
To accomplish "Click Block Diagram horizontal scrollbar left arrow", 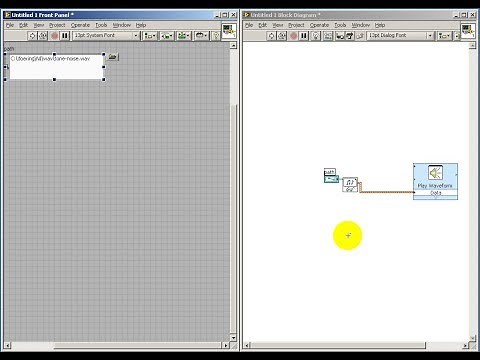I will [x=247, y=346].
